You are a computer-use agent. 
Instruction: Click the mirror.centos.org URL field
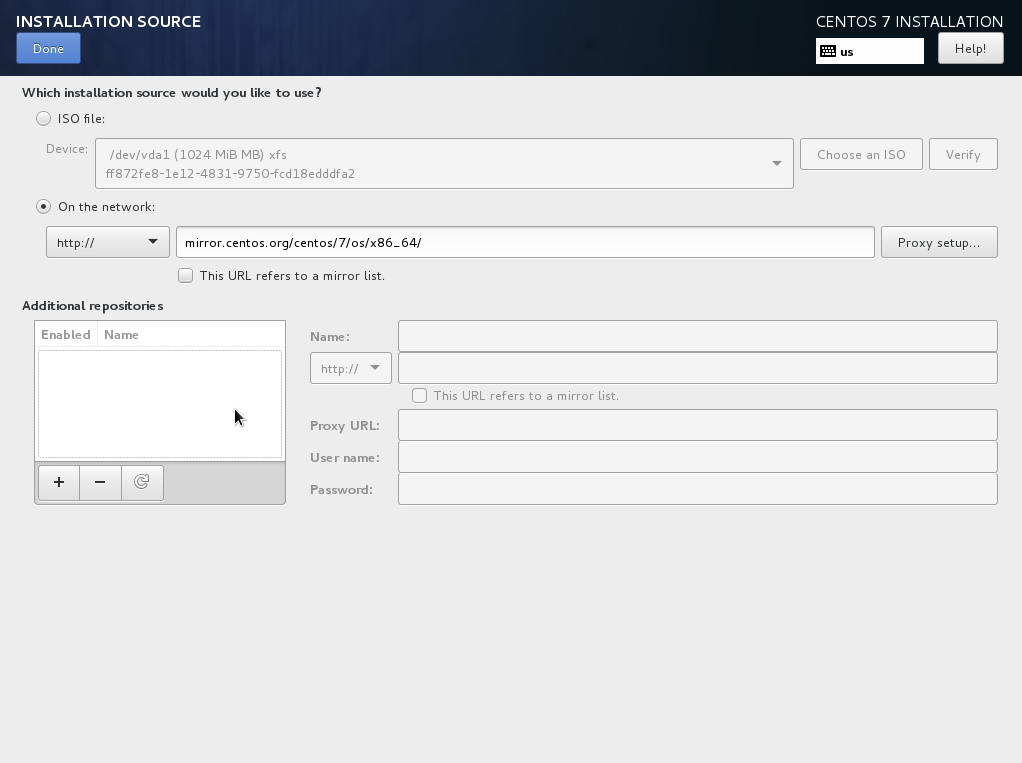[525, 242]
